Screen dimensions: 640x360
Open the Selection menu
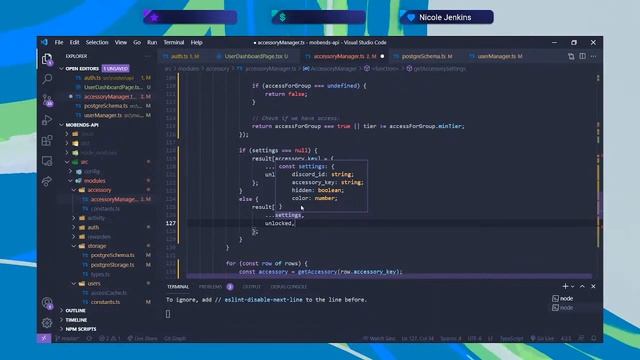point(97,42)
